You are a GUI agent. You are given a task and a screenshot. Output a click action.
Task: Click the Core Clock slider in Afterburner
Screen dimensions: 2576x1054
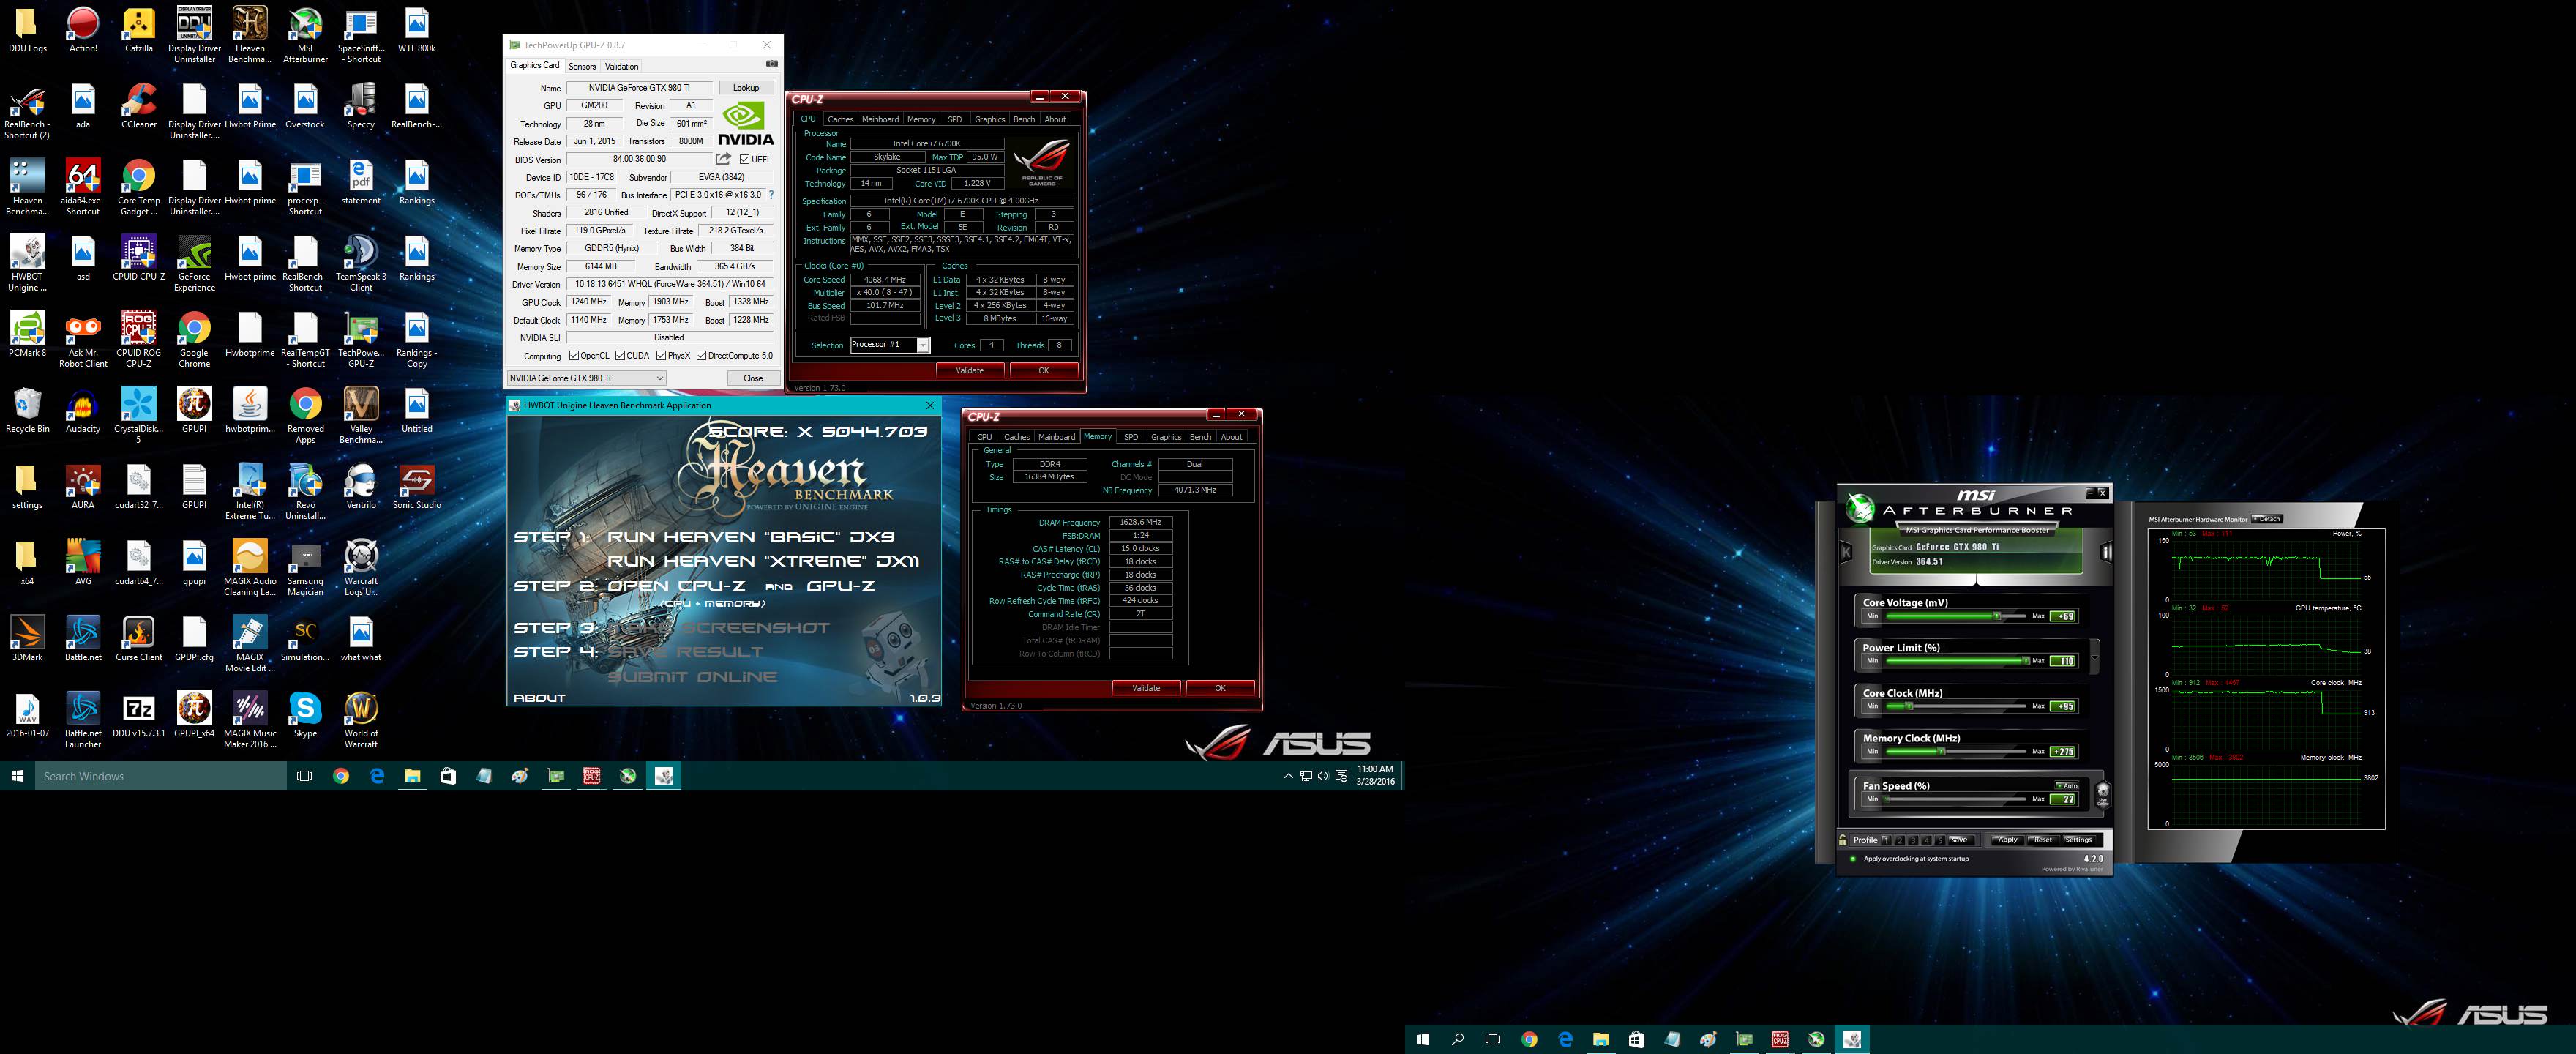[x=1955, y=706]
